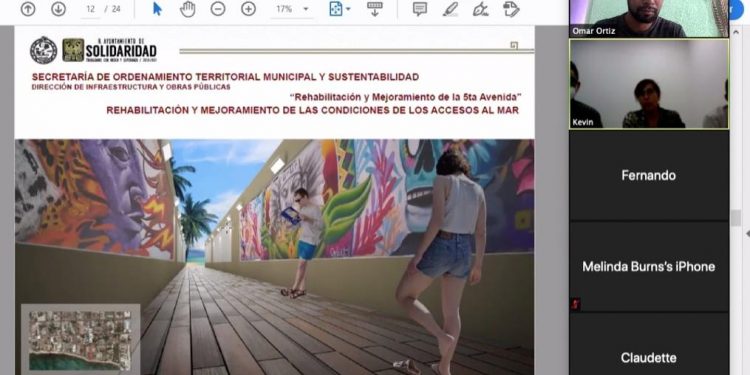This screenshot has height=375, width=750.
Task: Click 'ACCESOS AL MAR' title line
Action: [312, 110]
